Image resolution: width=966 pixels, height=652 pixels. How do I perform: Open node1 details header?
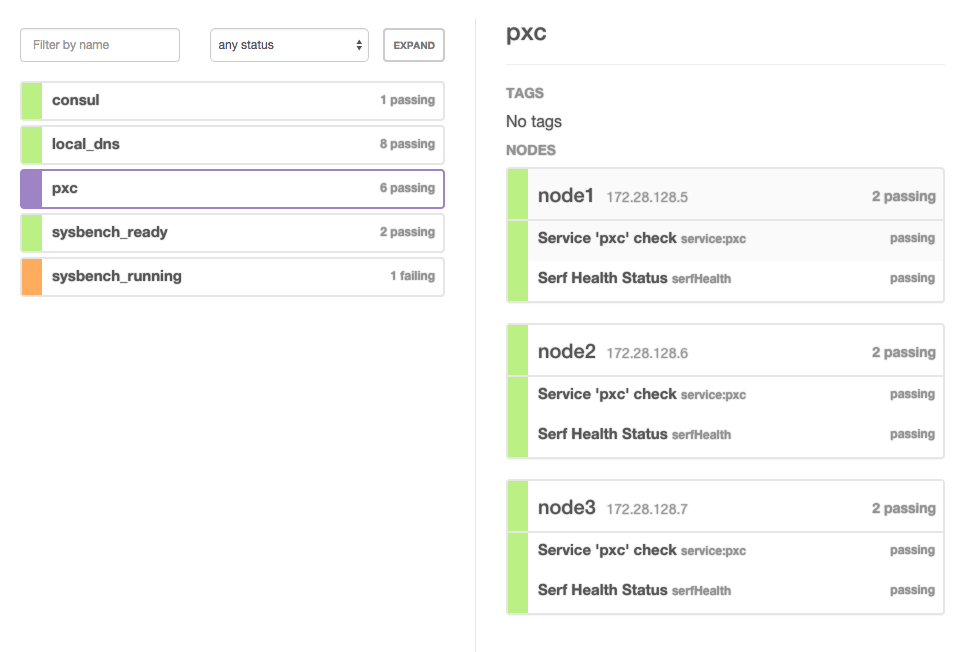pyautogui.click(x=735, y=196)
